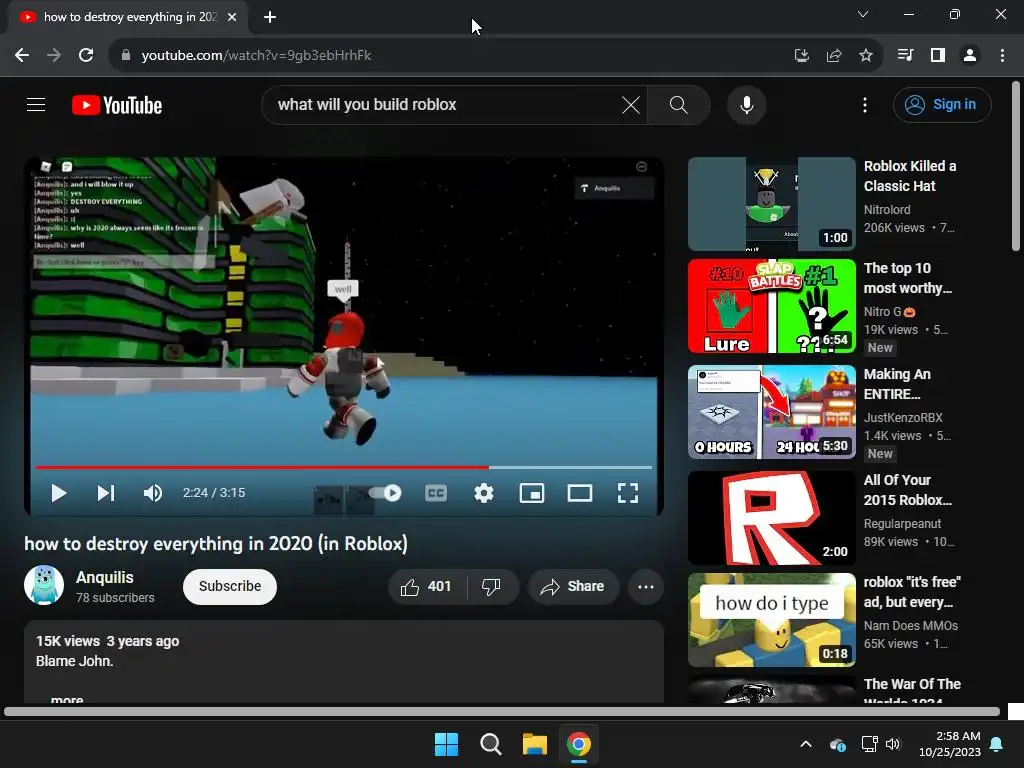Click the Sign in button
The image size is (1024, 768).
[942, 104]
